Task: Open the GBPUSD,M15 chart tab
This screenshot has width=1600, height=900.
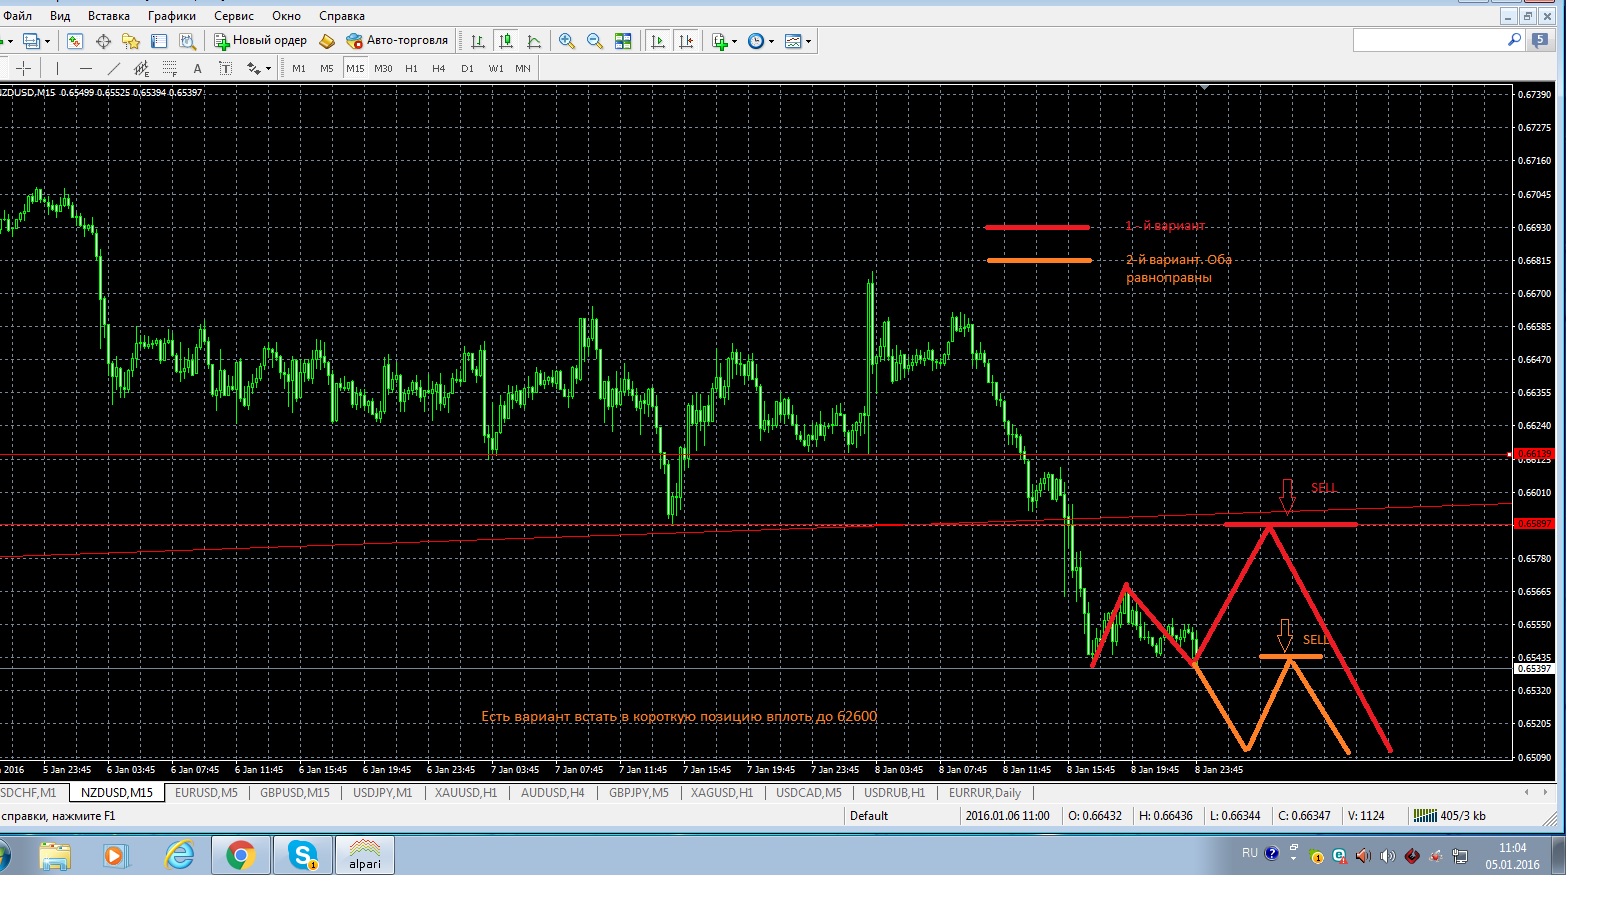Action: pos(295,793)
